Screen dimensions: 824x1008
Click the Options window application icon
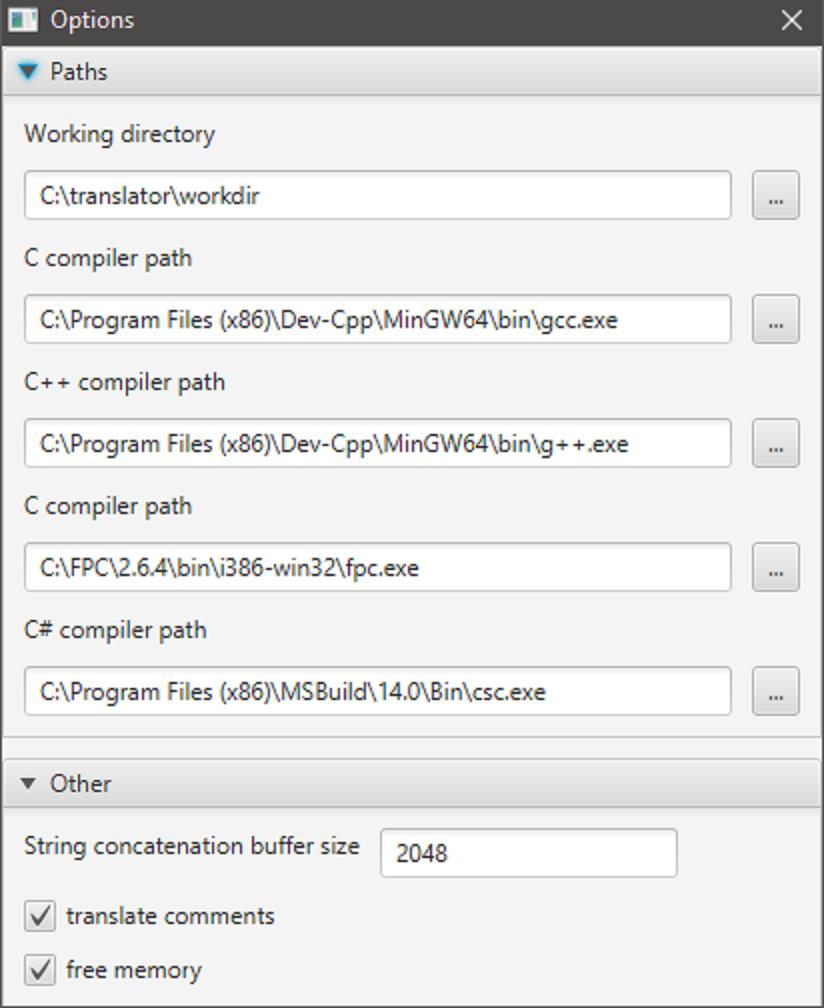(22, 20)
